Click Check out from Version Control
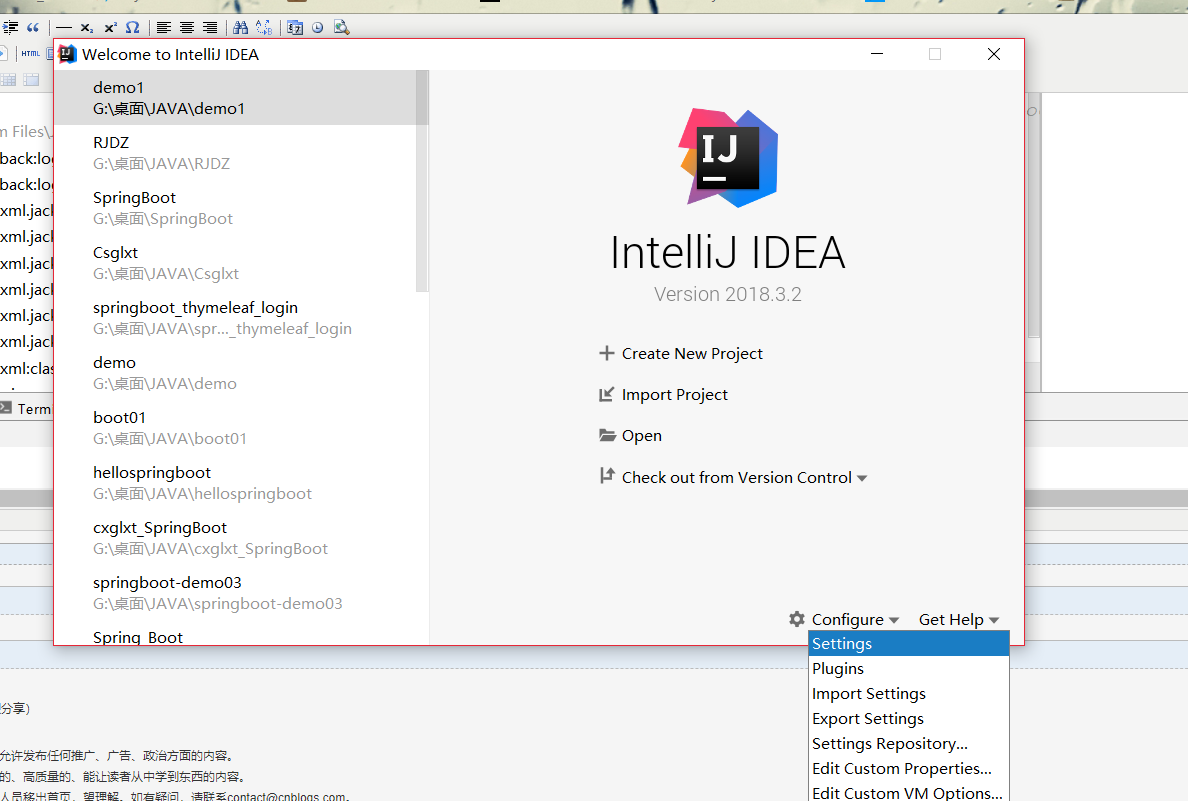This screenshot has height=801, width=1188. tap(736, 477)
